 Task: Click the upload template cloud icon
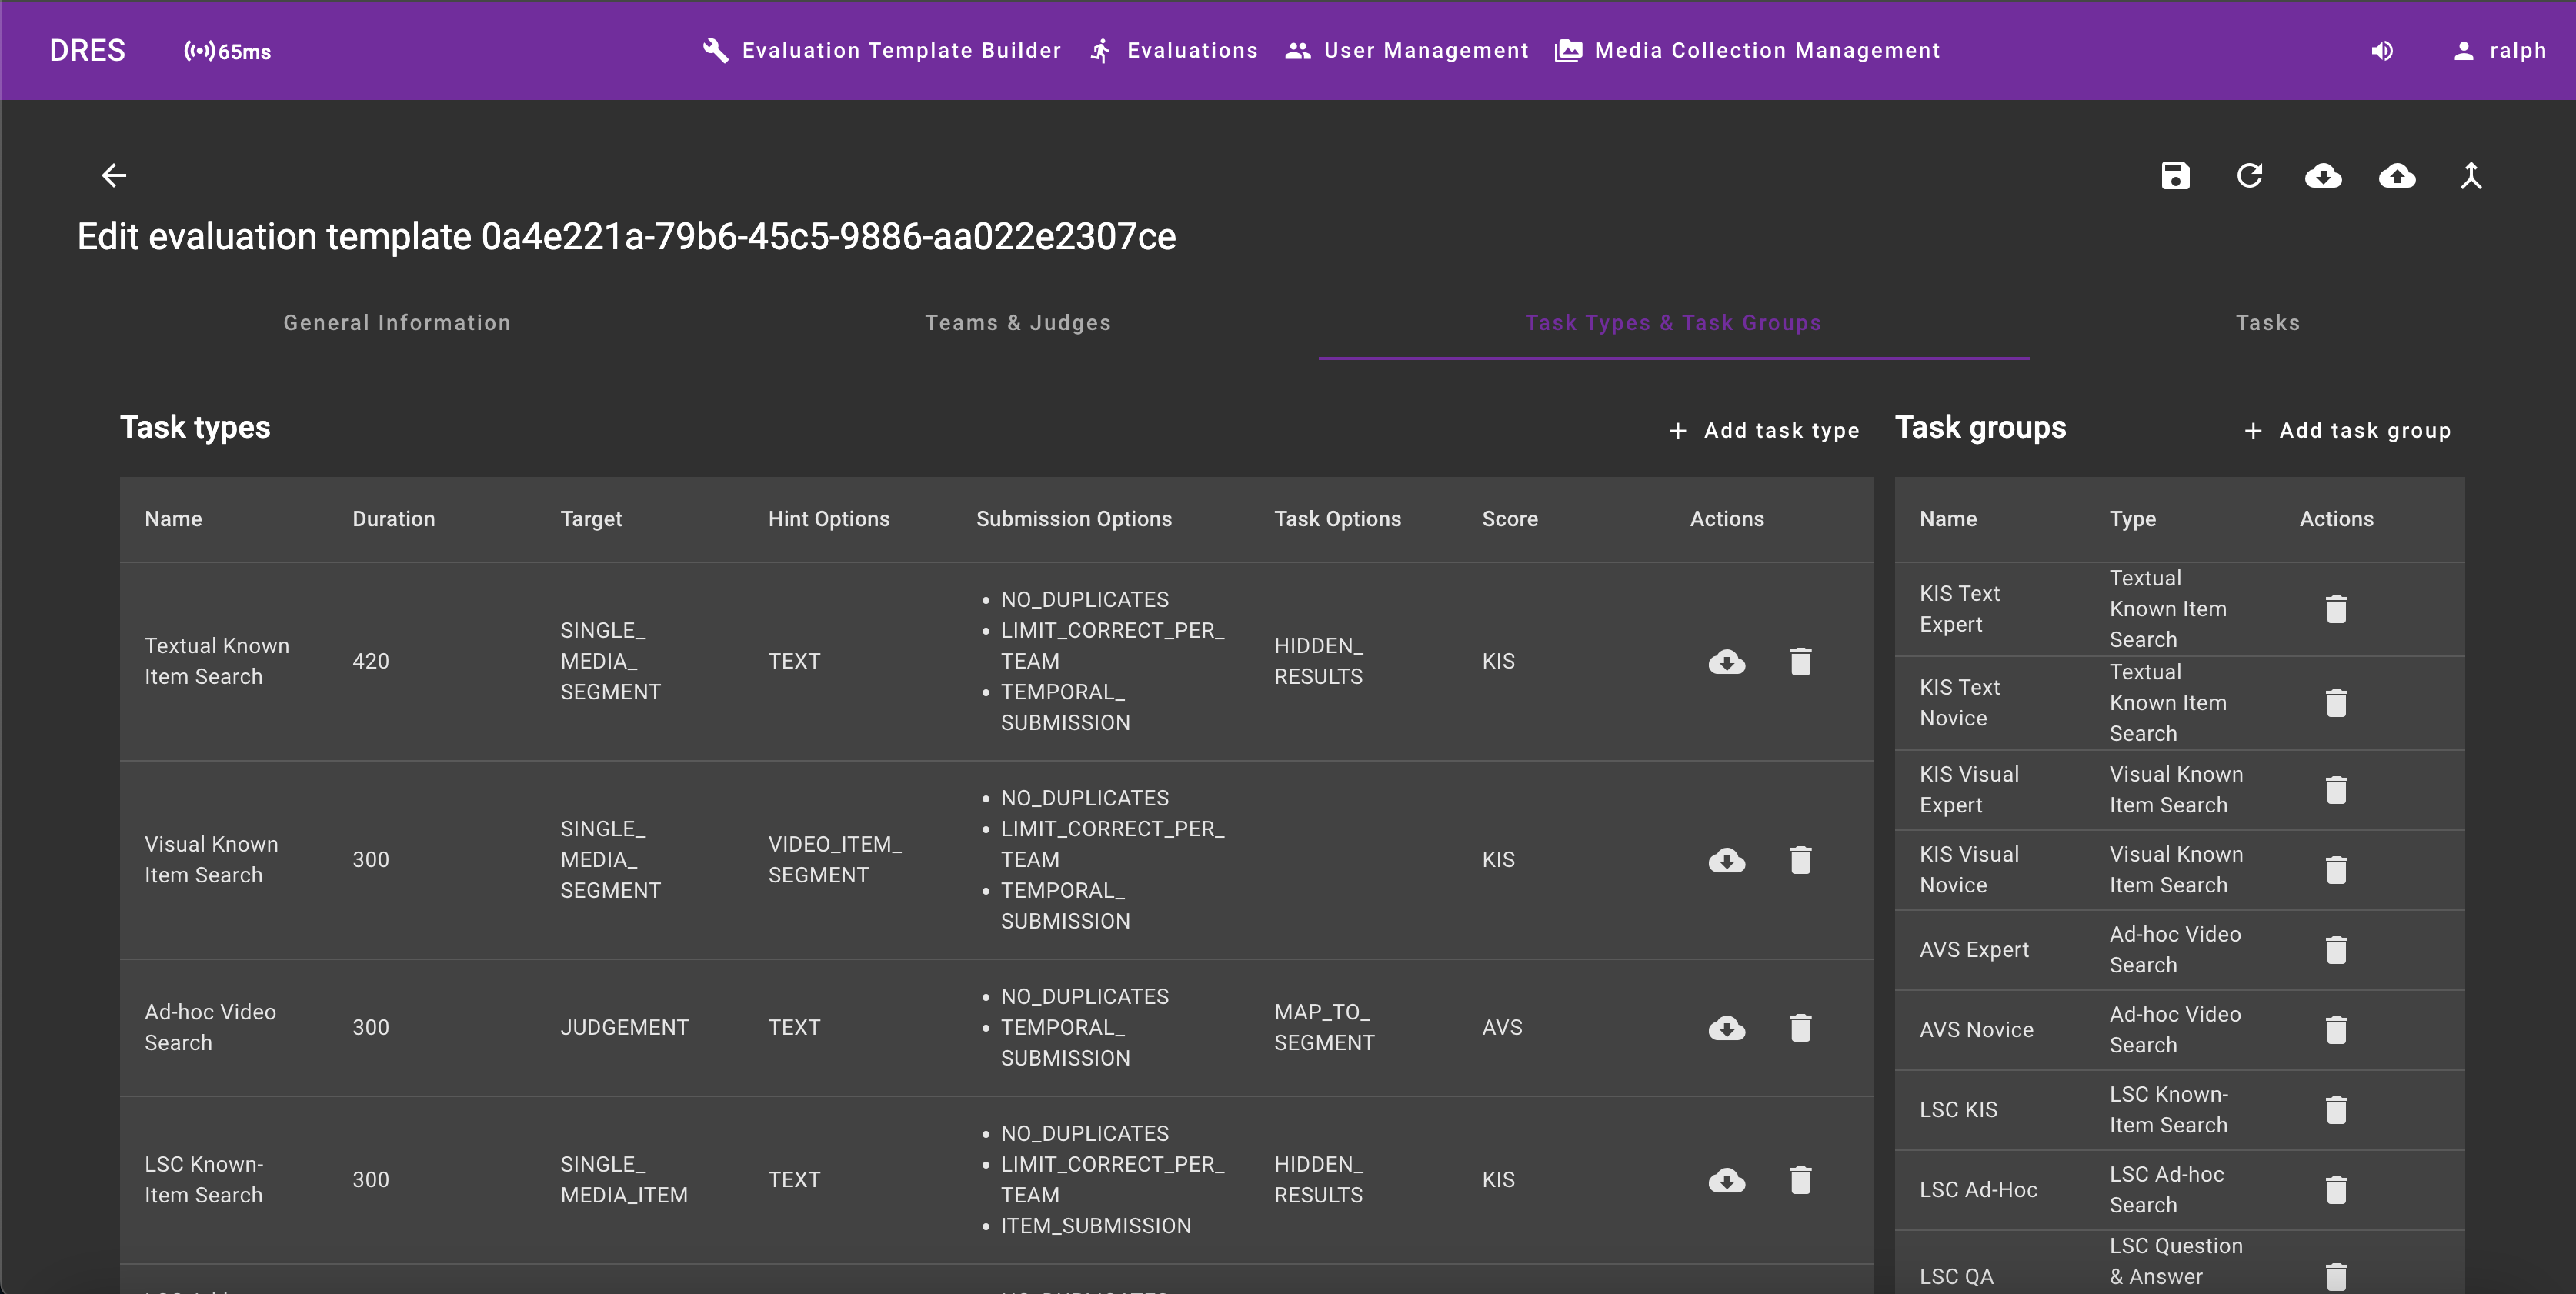[2396, 176]
